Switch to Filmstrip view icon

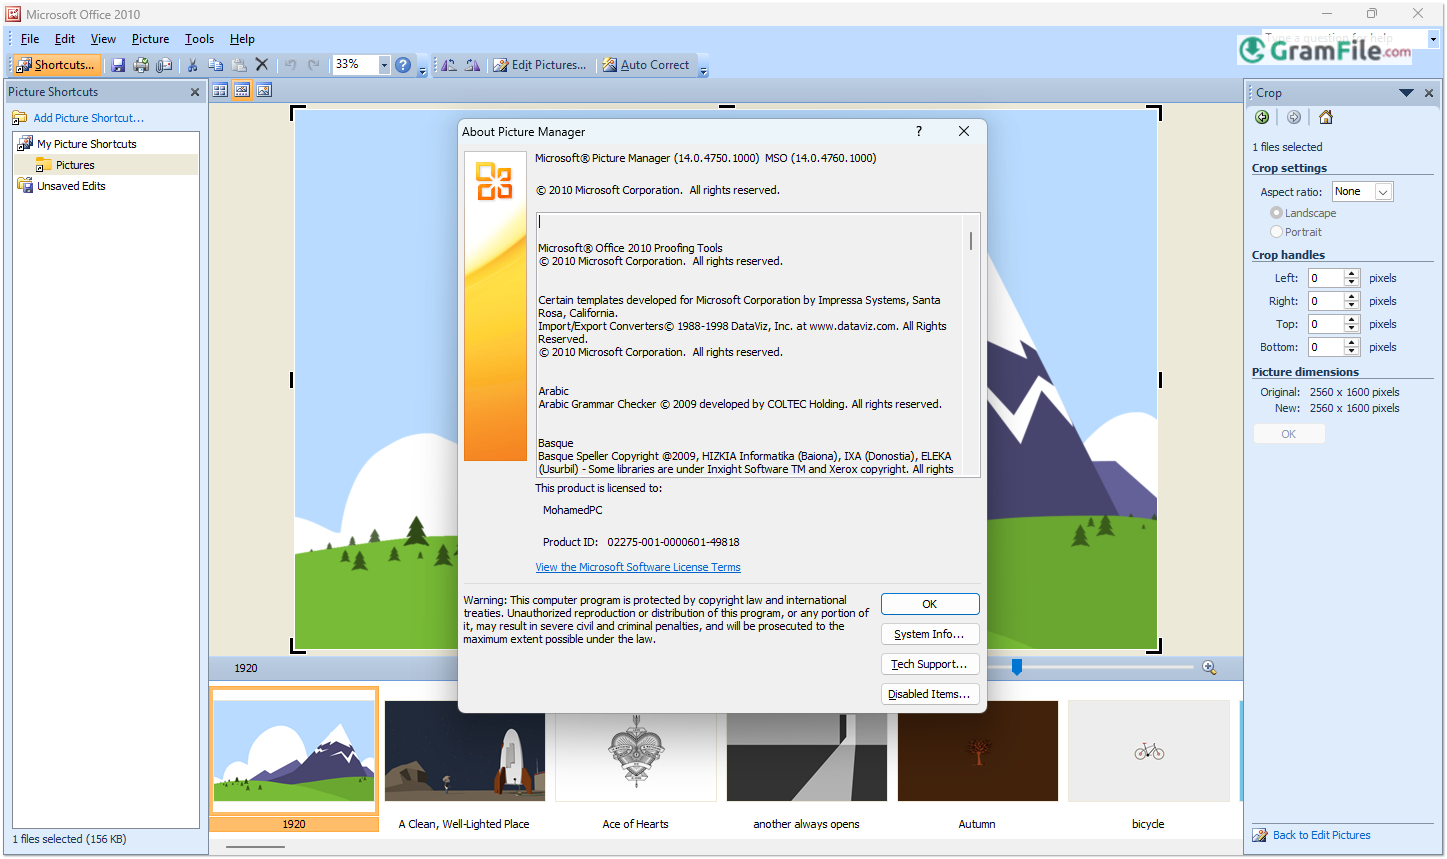(242, 91)
